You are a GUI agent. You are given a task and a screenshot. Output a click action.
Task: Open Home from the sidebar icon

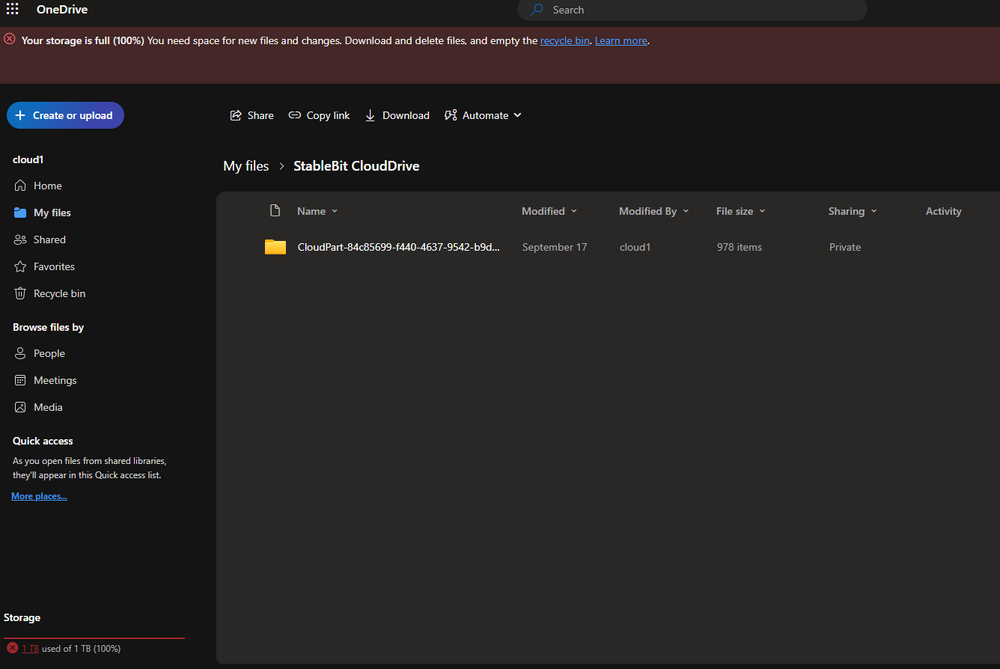(x=20, y=185)
